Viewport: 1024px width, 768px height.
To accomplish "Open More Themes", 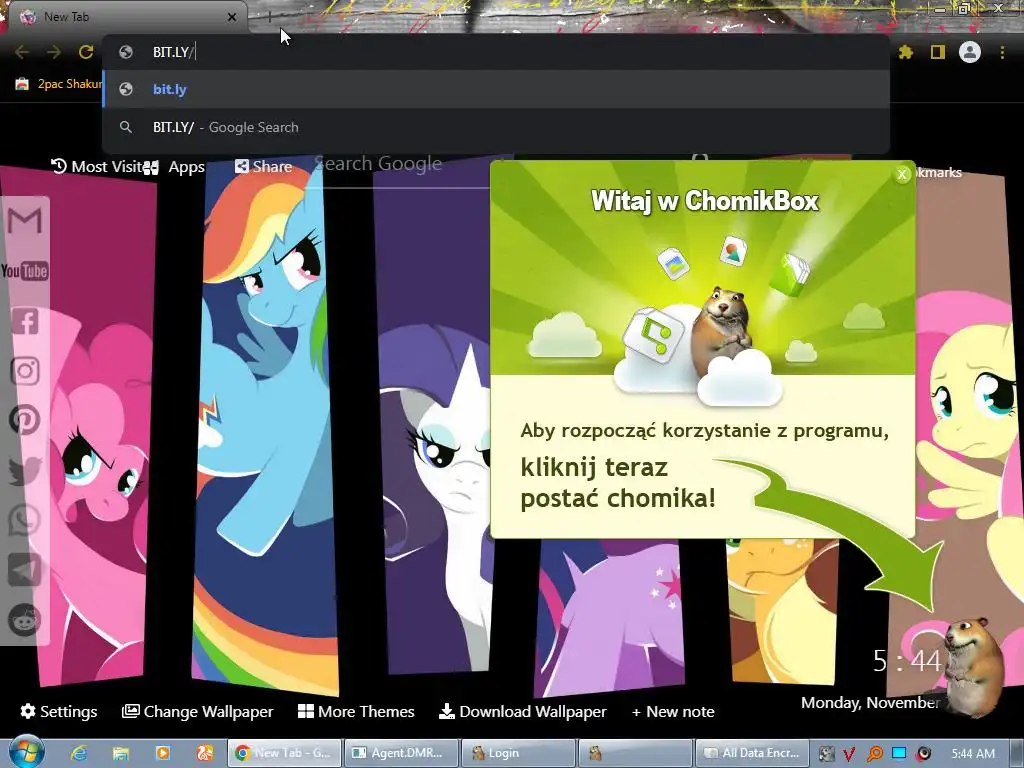I will pos(356,711).
